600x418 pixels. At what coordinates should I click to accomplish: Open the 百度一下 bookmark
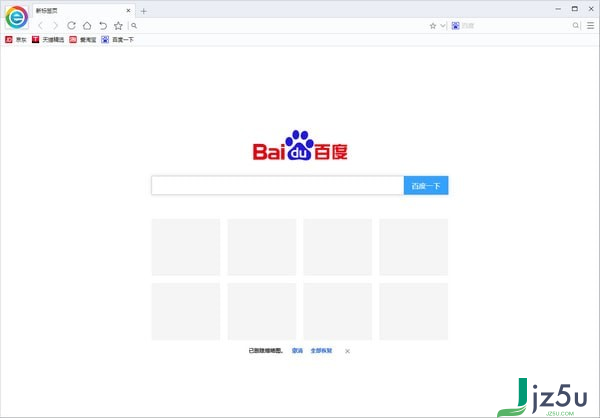(117, 39)
